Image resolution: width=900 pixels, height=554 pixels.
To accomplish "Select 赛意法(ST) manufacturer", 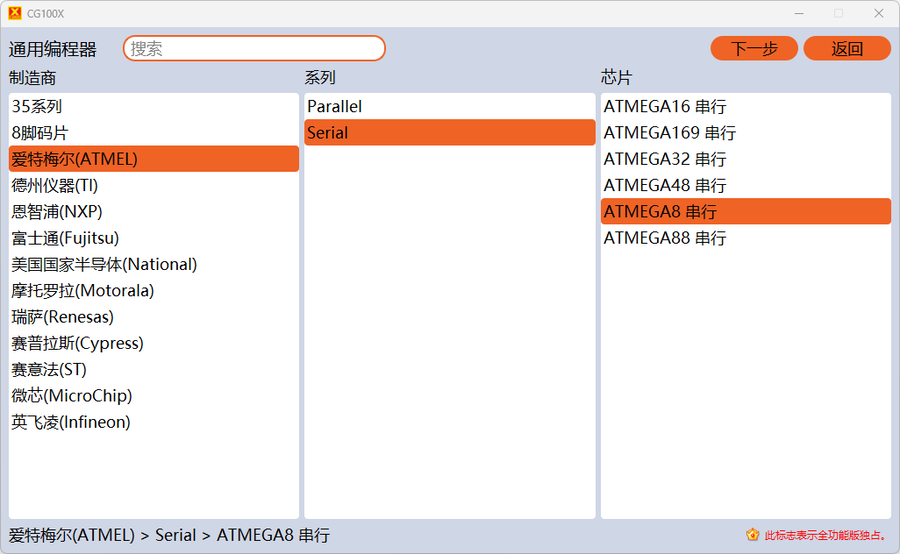I will (x=49, y=370).
